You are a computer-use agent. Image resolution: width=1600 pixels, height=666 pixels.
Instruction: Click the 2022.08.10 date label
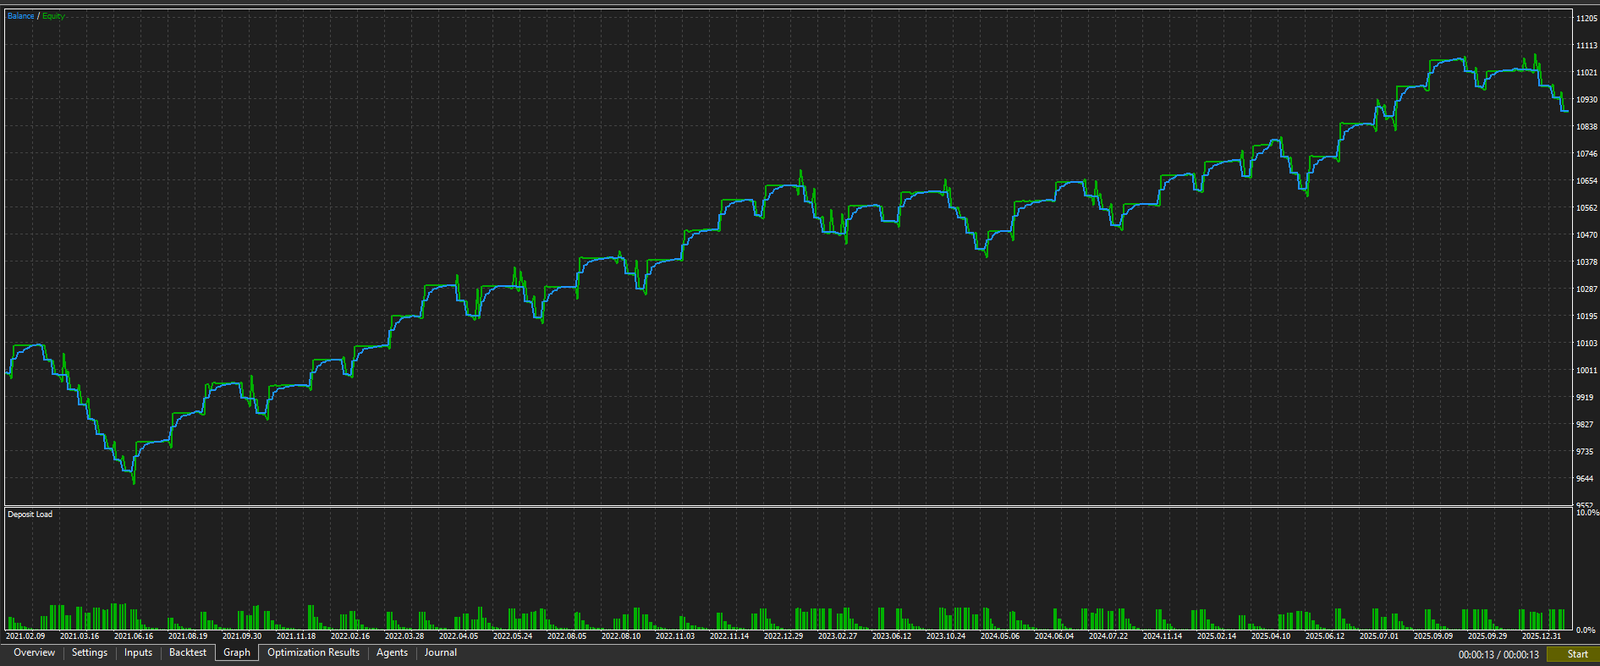(621, 636)
